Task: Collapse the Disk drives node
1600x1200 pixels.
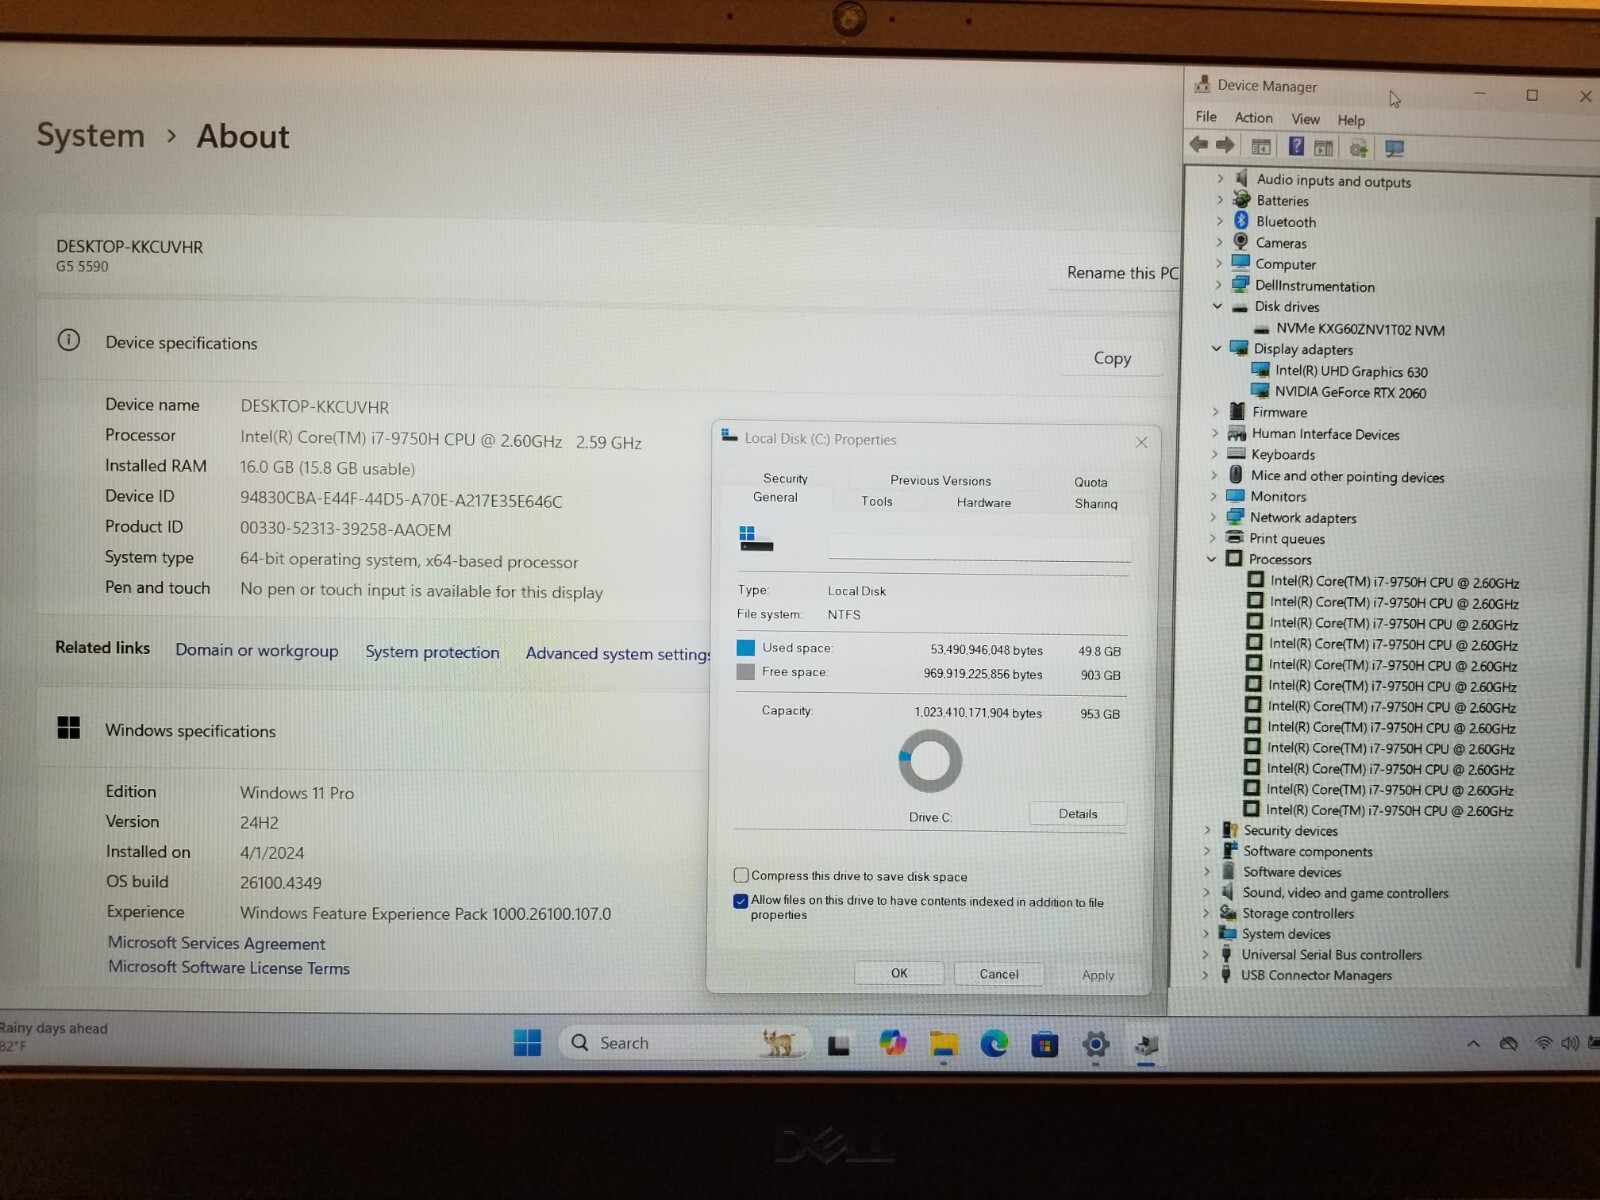Action: point(1218,306)
